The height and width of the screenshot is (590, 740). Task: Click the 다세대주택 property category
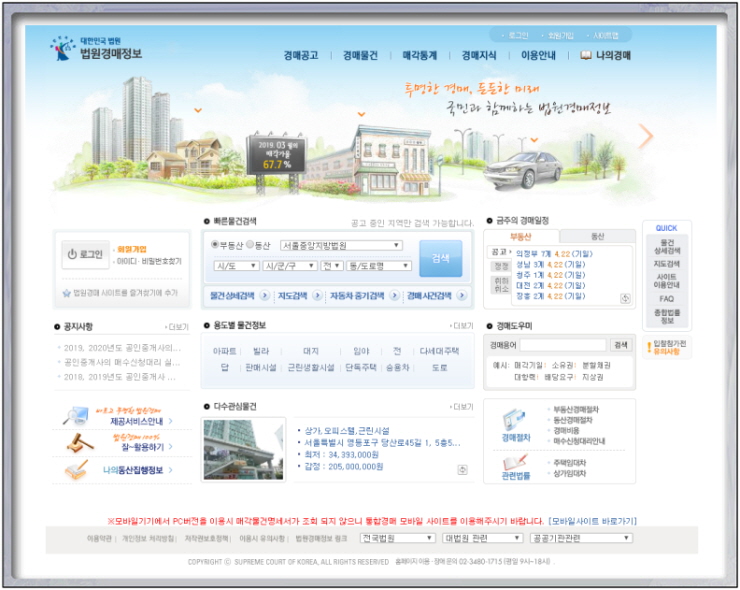[x=439, y=351]
